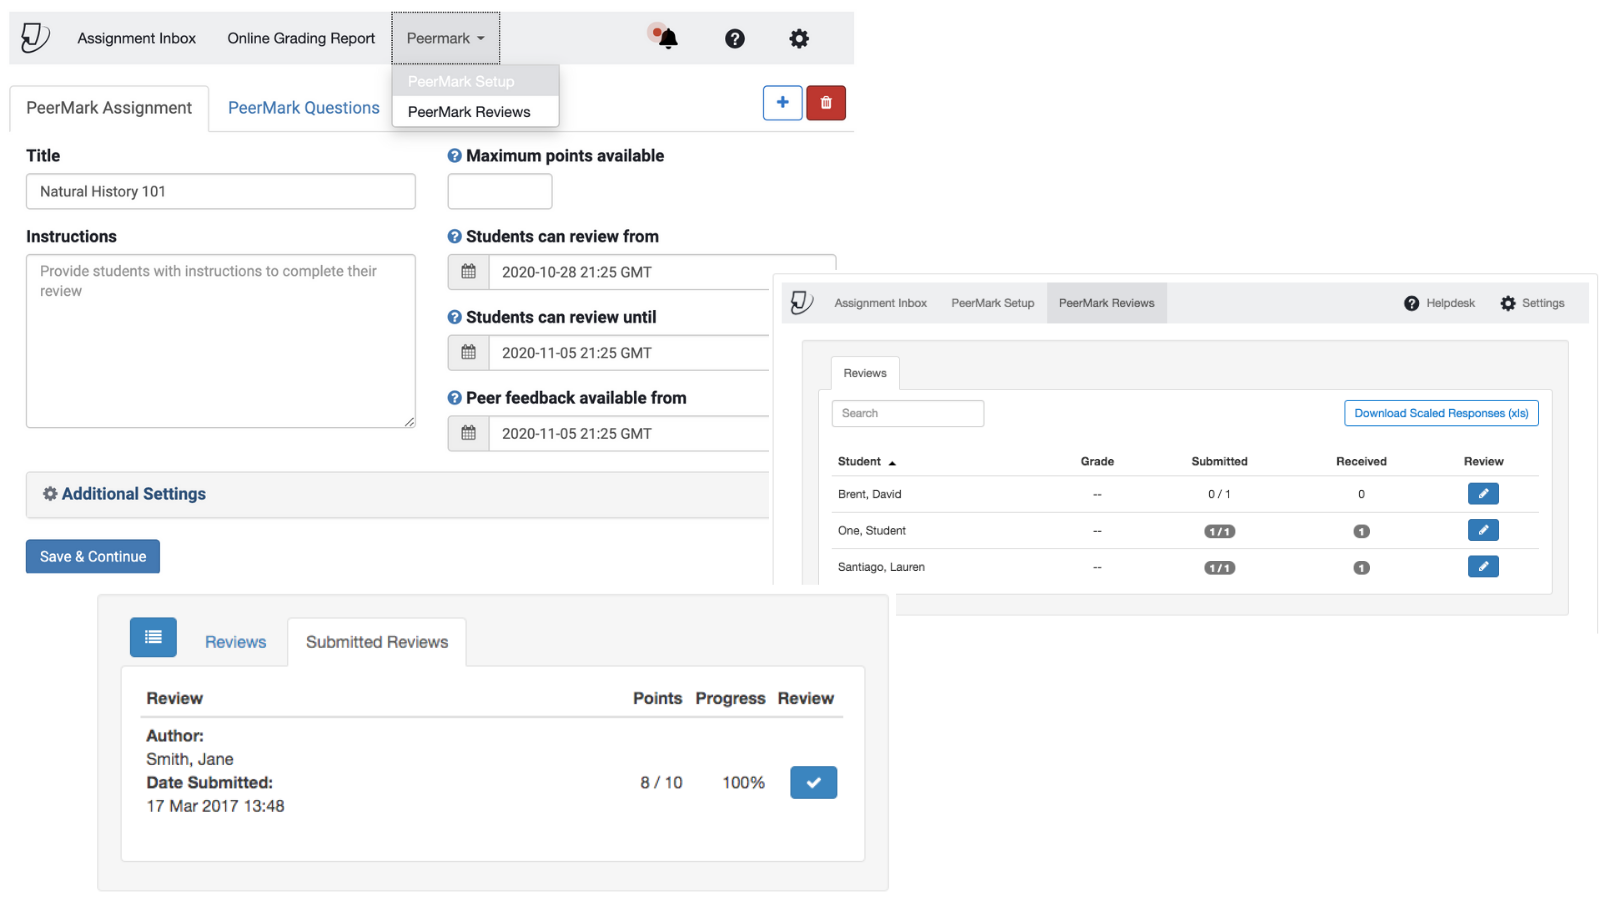Open the Peermark dropdown menu
The image size is (1600, 900).
click(446, 38)
